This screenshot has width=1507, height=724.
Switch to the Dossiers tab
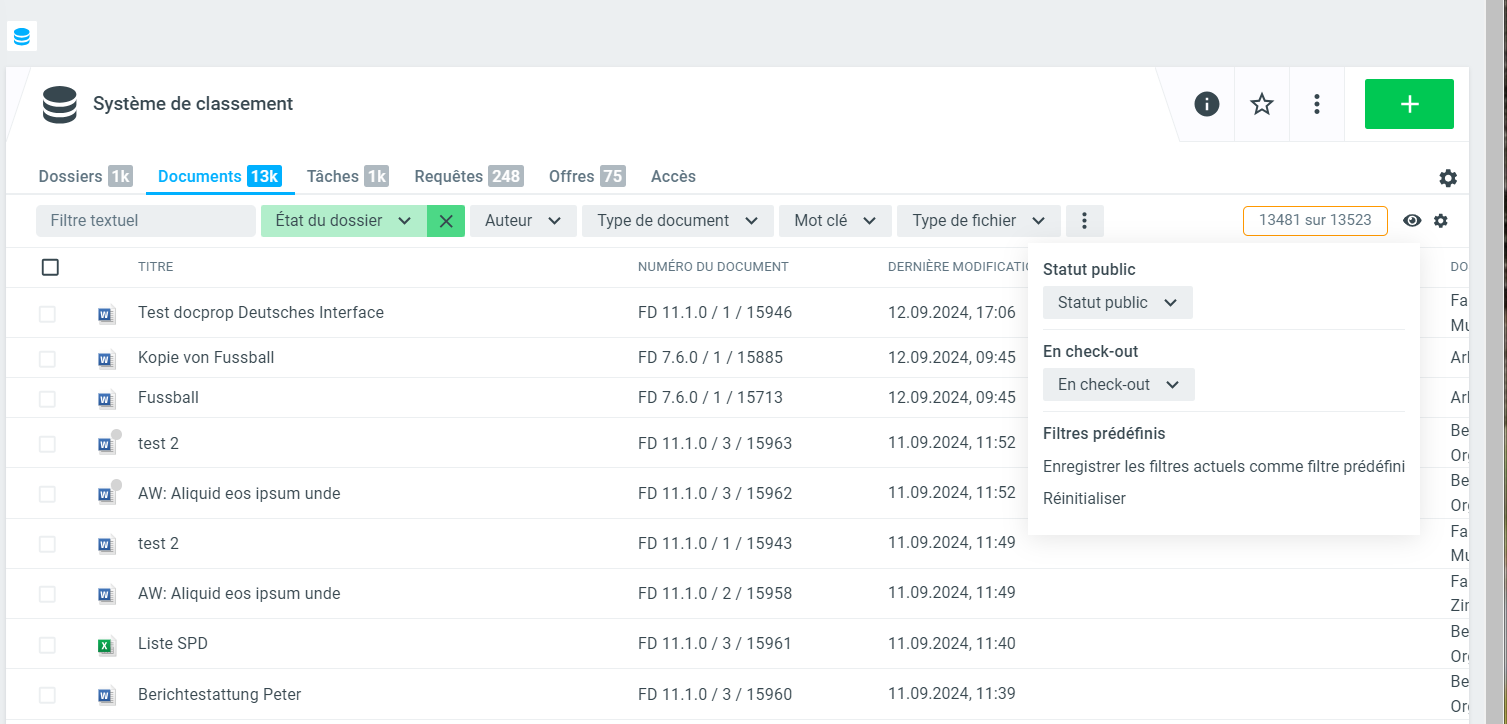[x=84, y=177]
